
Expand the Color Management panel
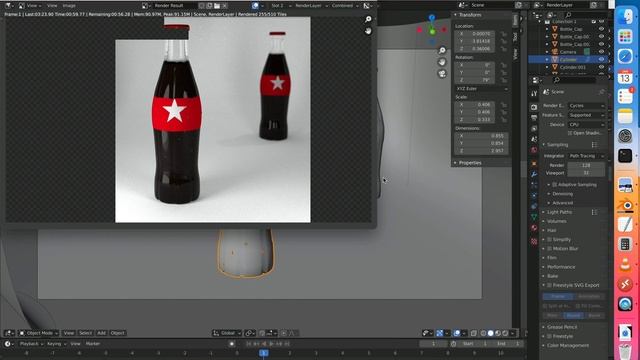567,345
